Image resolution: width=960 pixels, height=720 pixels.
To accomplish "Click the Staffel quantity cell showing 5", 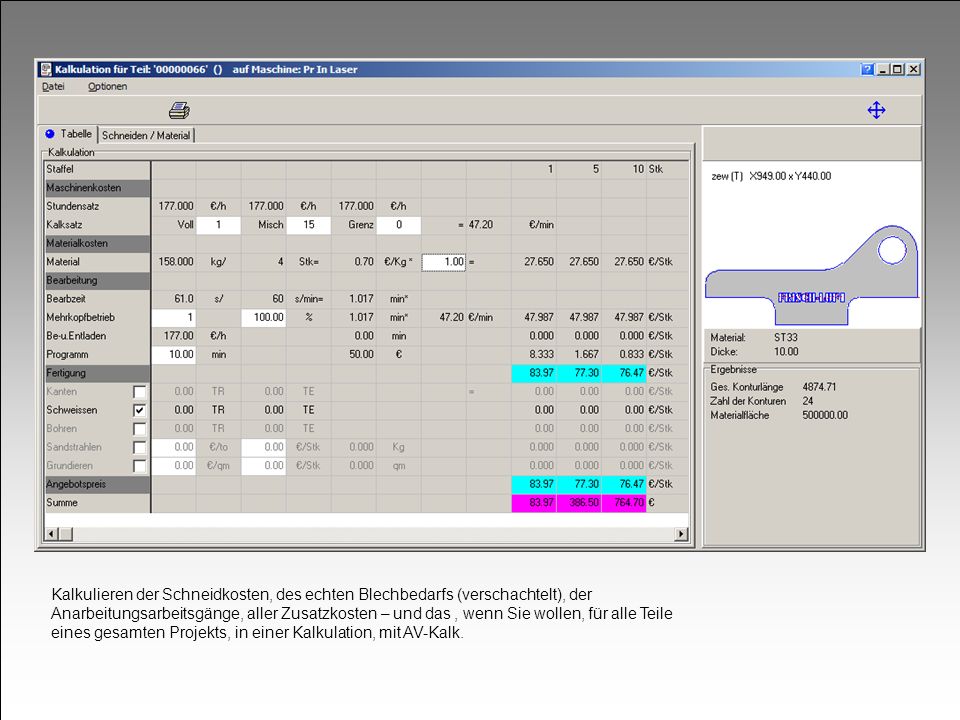I will click(x=579, y=169).
